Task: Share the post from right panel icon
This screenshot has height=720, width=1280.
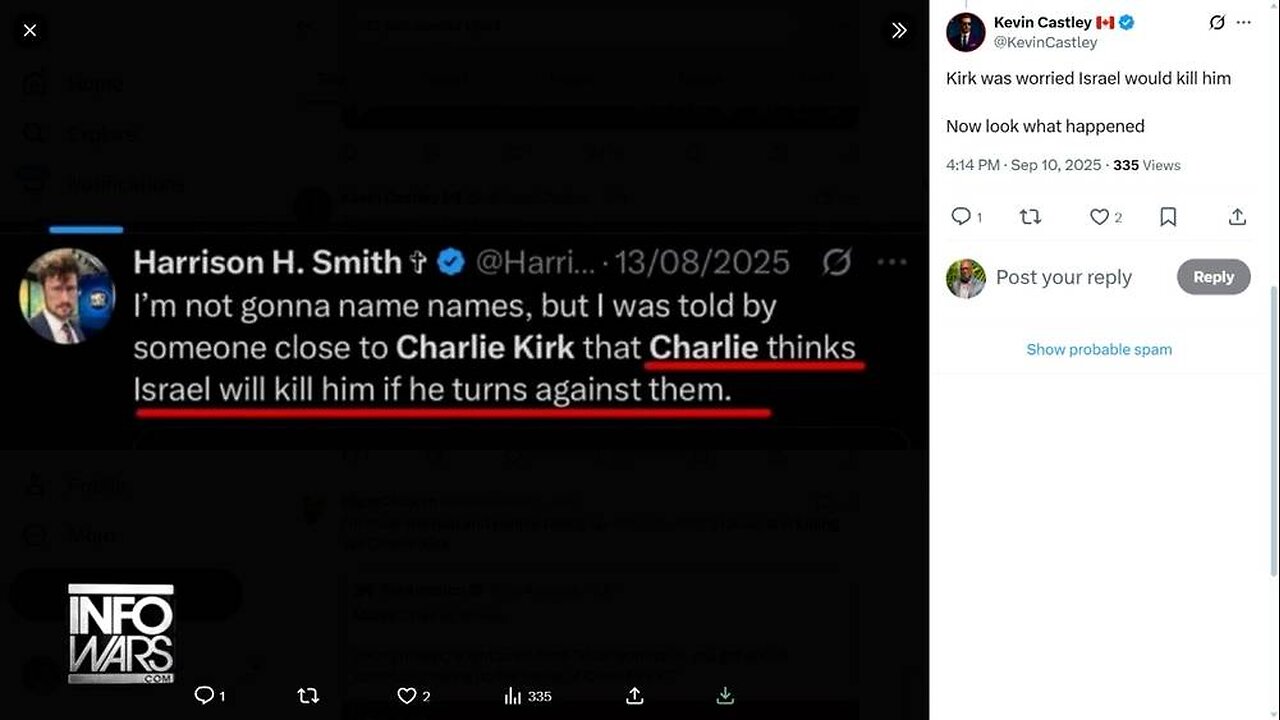Action: click(1237, 216)
